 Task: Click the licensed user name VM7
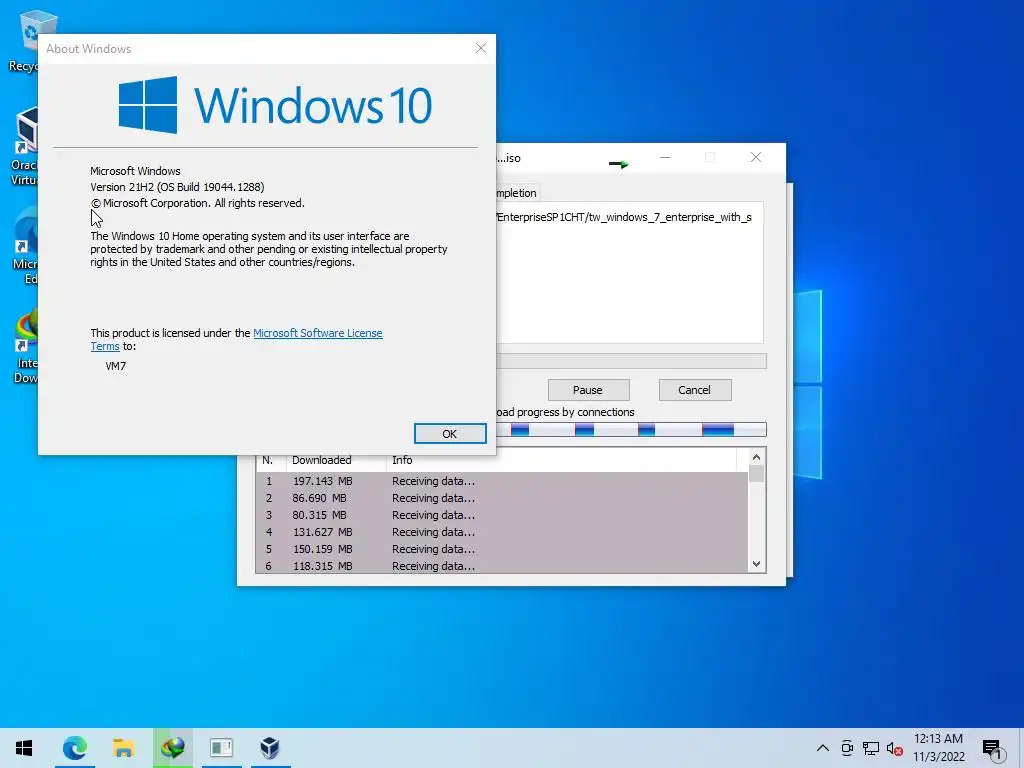tap(116, 366)
